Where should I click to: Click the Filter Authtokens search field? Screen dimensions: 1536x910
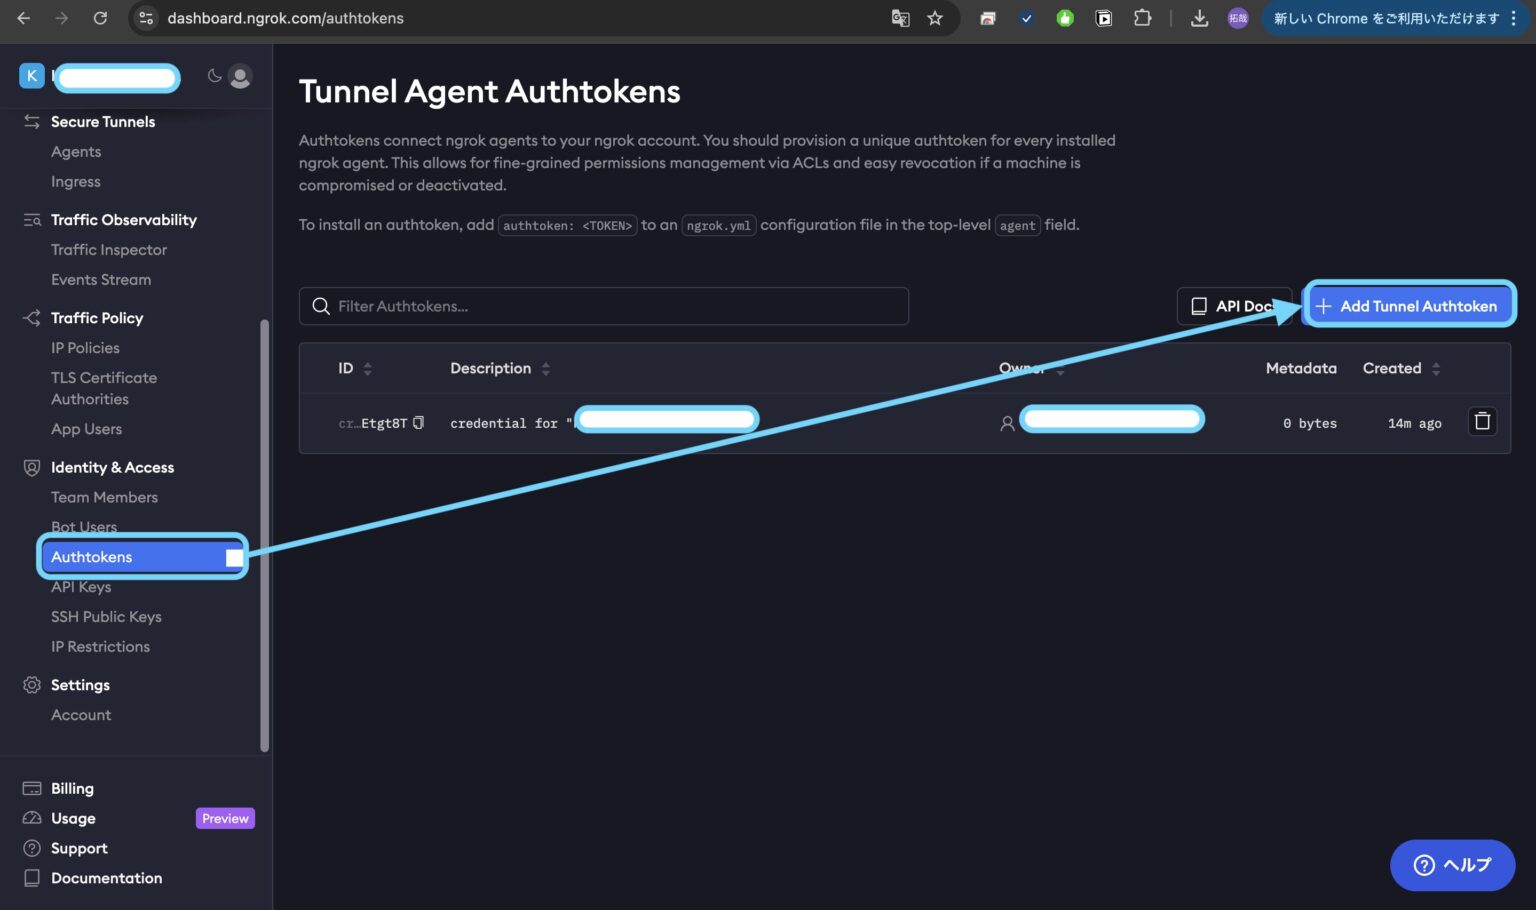tap(603, 306)
